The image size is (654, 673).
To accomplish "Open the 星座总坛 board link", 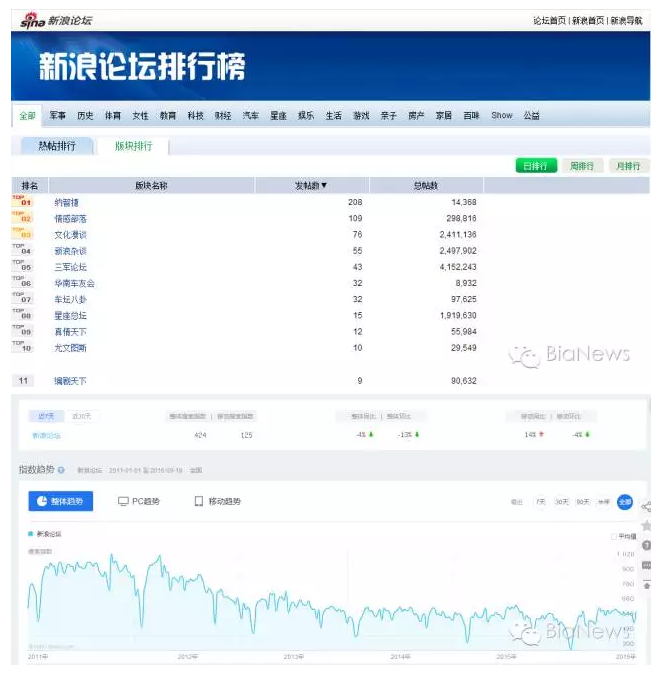I will click(70, 315).
